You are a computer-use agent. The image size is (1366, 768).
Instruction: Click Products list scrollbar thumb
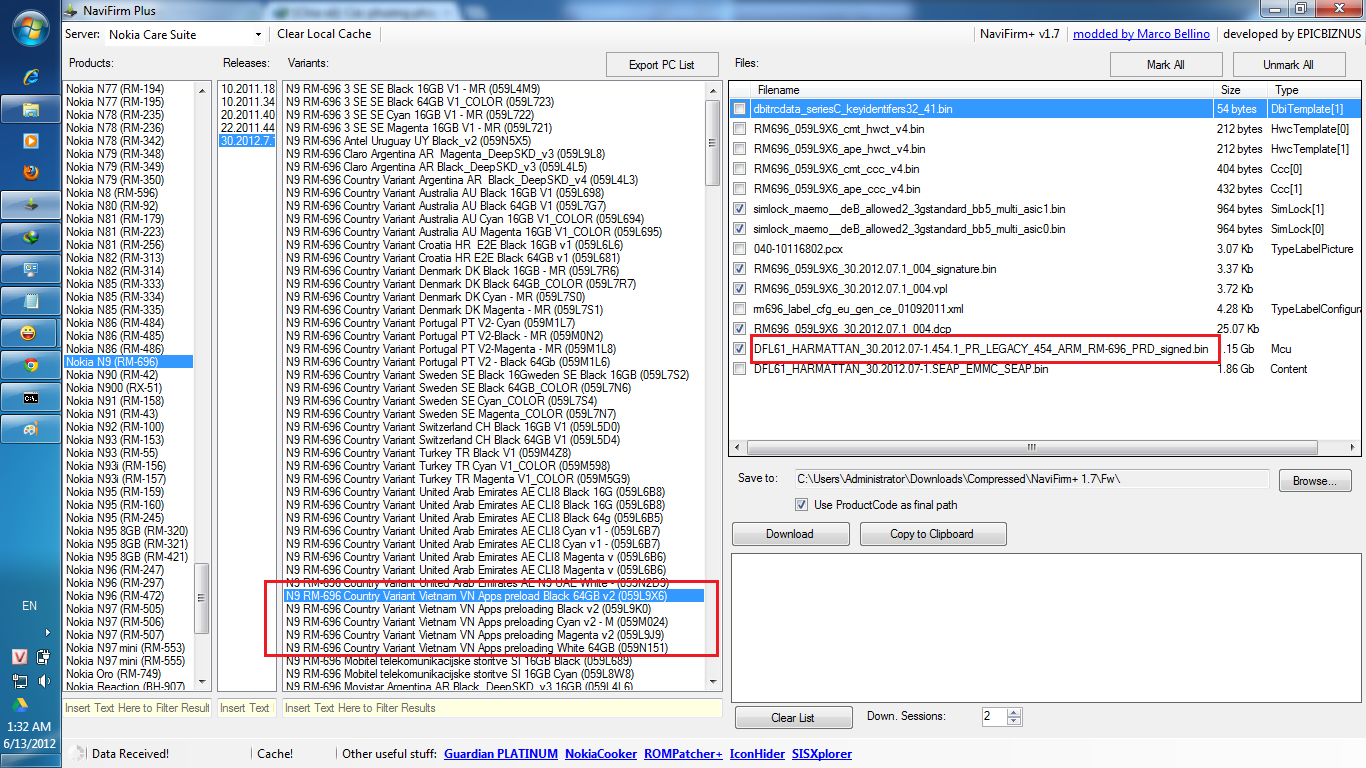[202, 598]
